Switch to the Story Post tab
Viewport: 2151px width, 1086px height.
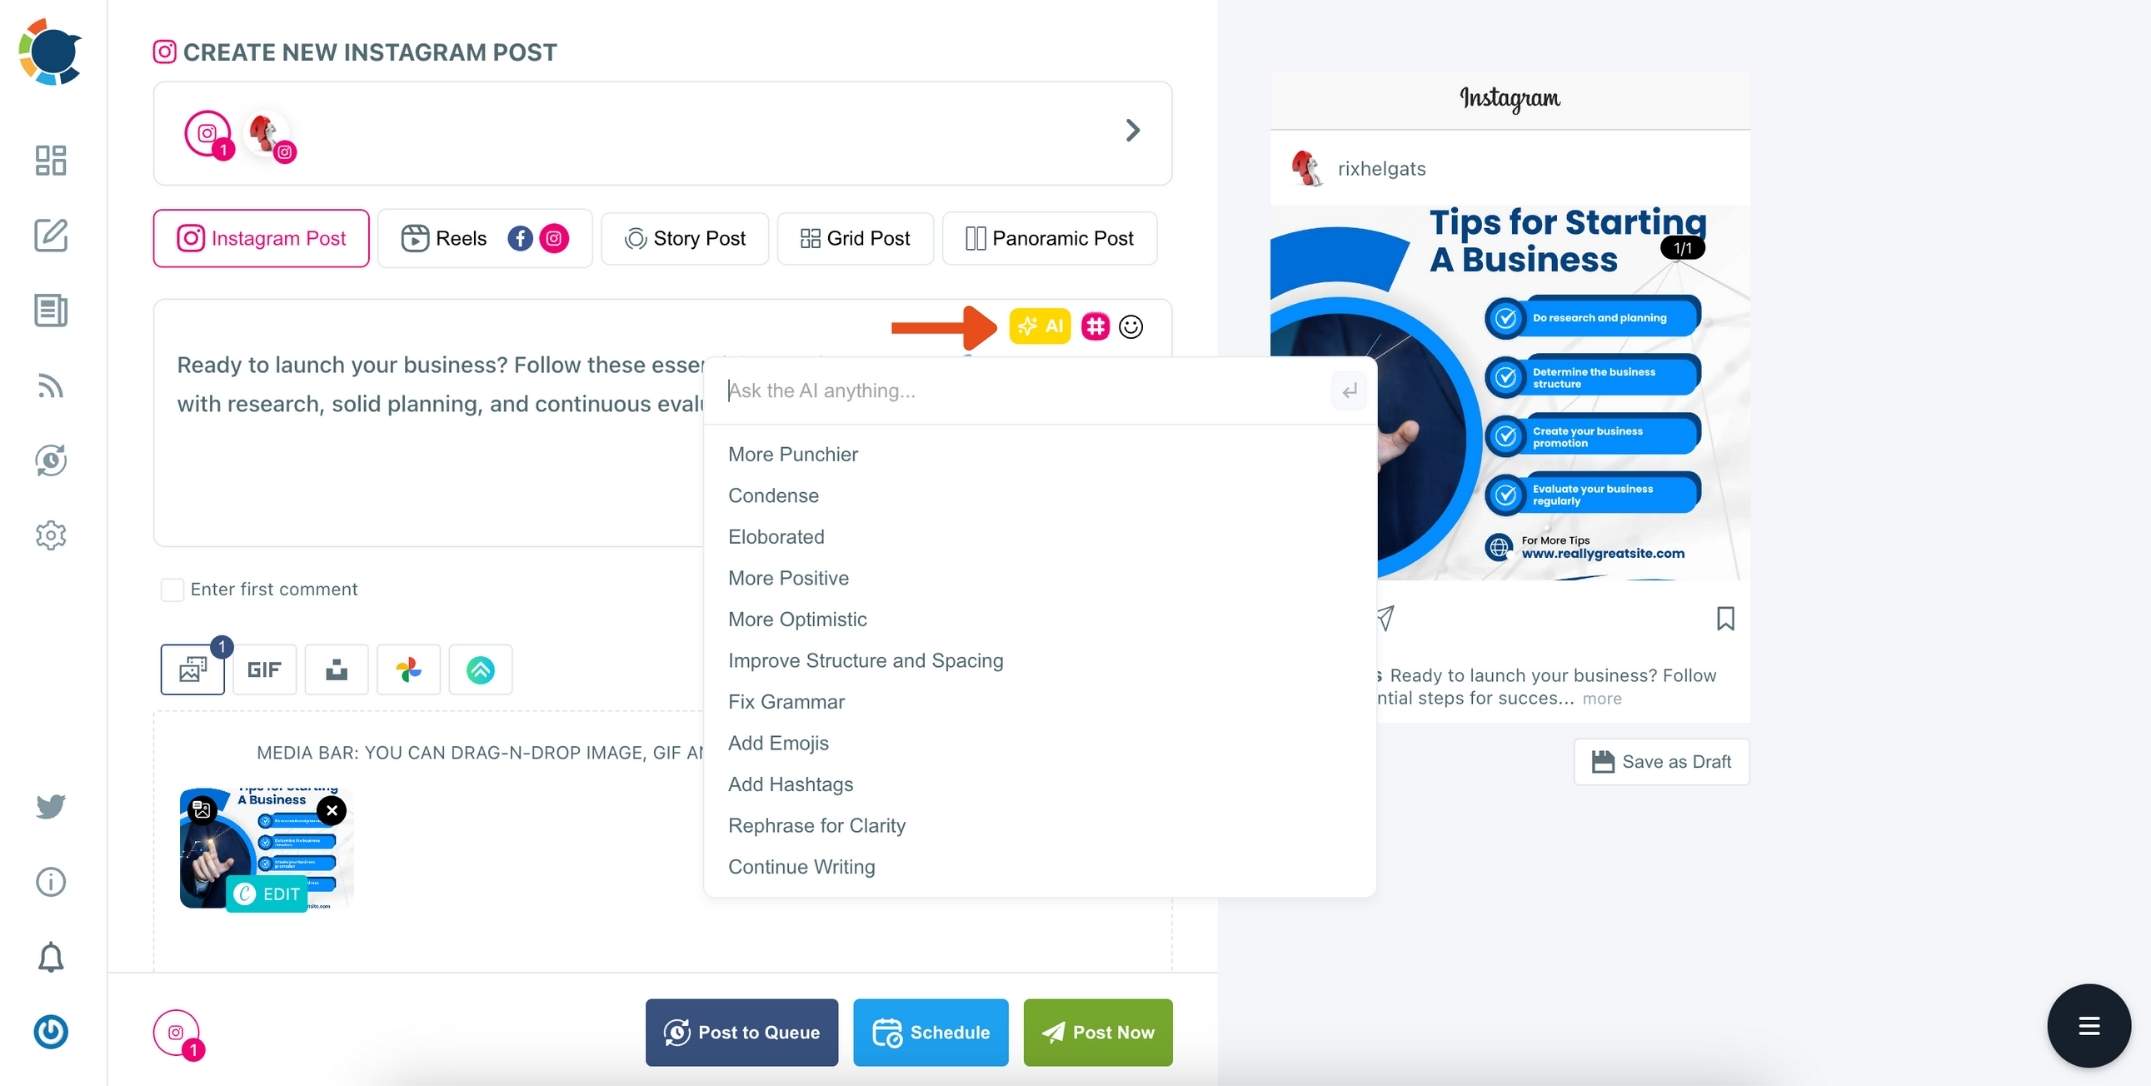click(x=684, y=238)
